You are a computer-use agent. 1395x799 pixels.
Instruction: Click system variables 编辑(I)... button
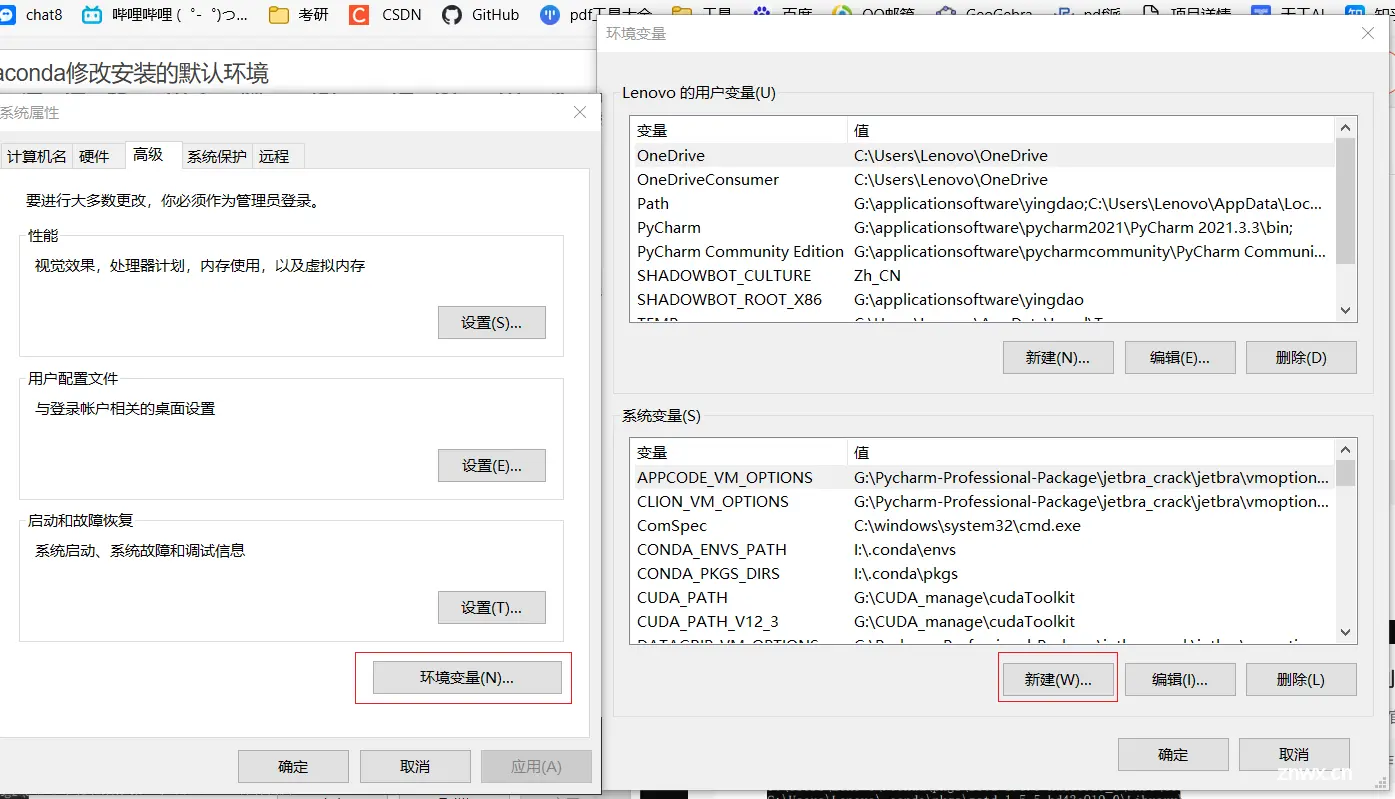pyautogui.click(x=1180, y=679)
